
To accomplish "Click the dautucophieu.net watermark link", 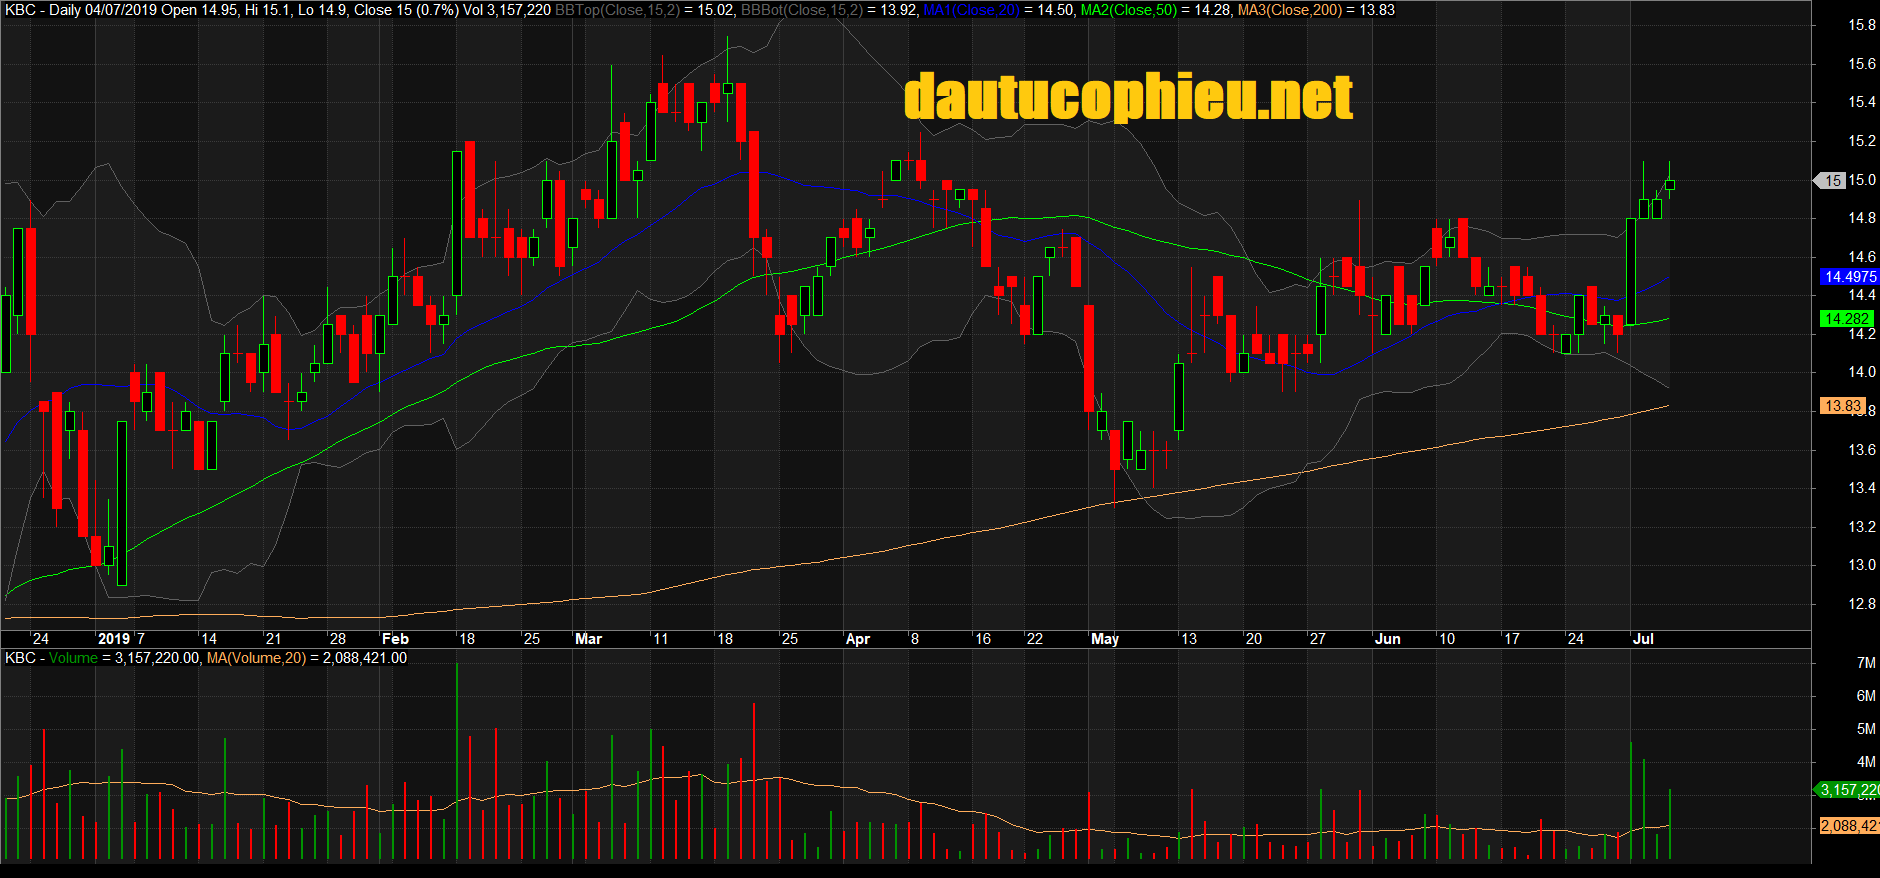I will [x=1128, y=98].
